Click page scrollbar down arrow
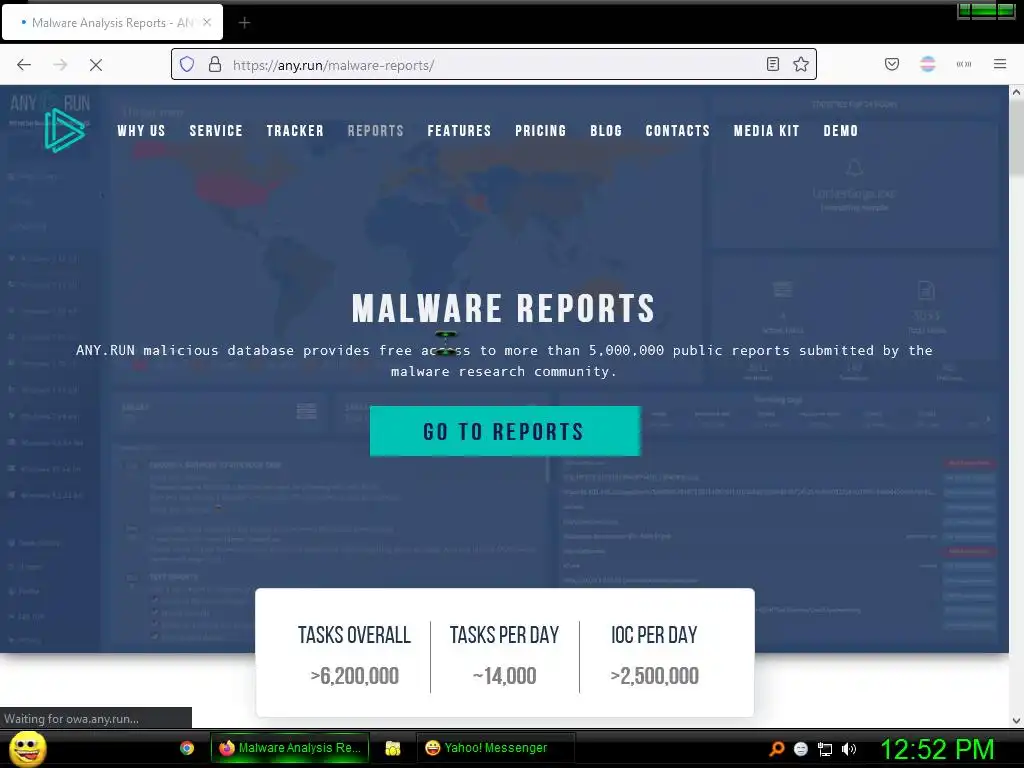This screenshot has height=768, width=1024. tap(1016, 721)
